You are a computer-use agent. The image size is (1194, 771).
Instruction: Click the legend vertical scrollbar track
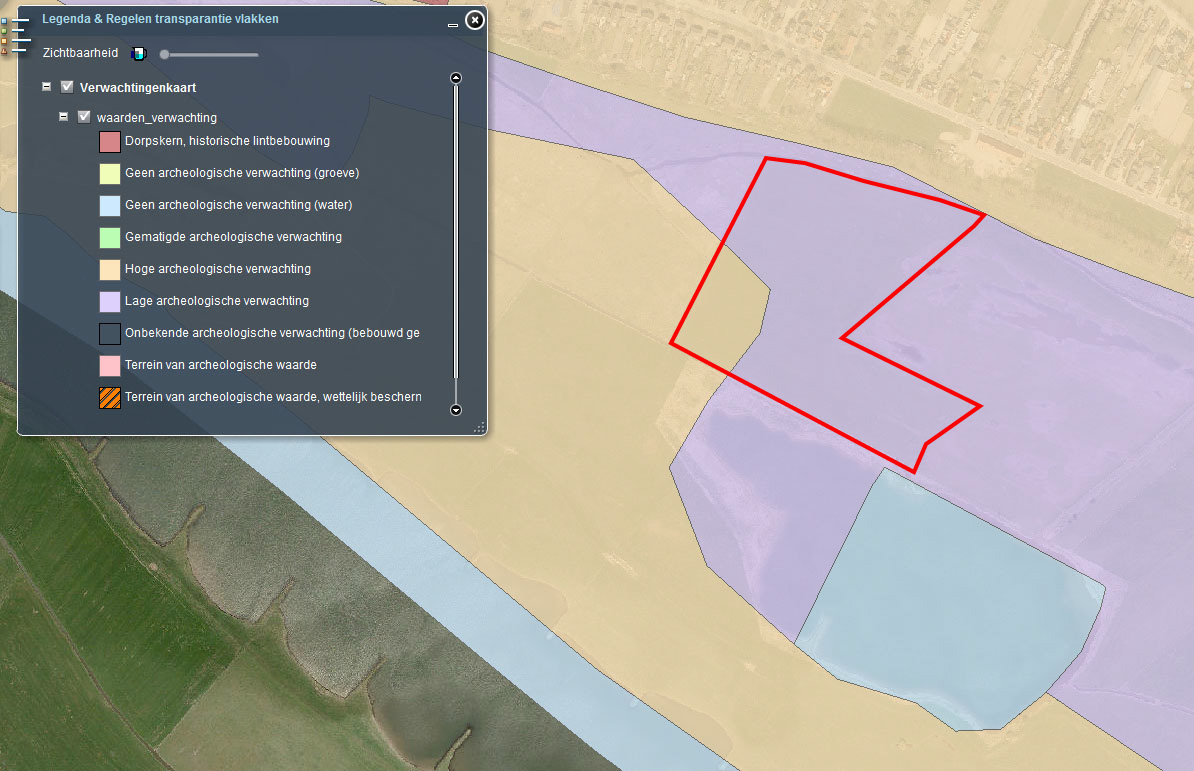[x=456, y=240]
